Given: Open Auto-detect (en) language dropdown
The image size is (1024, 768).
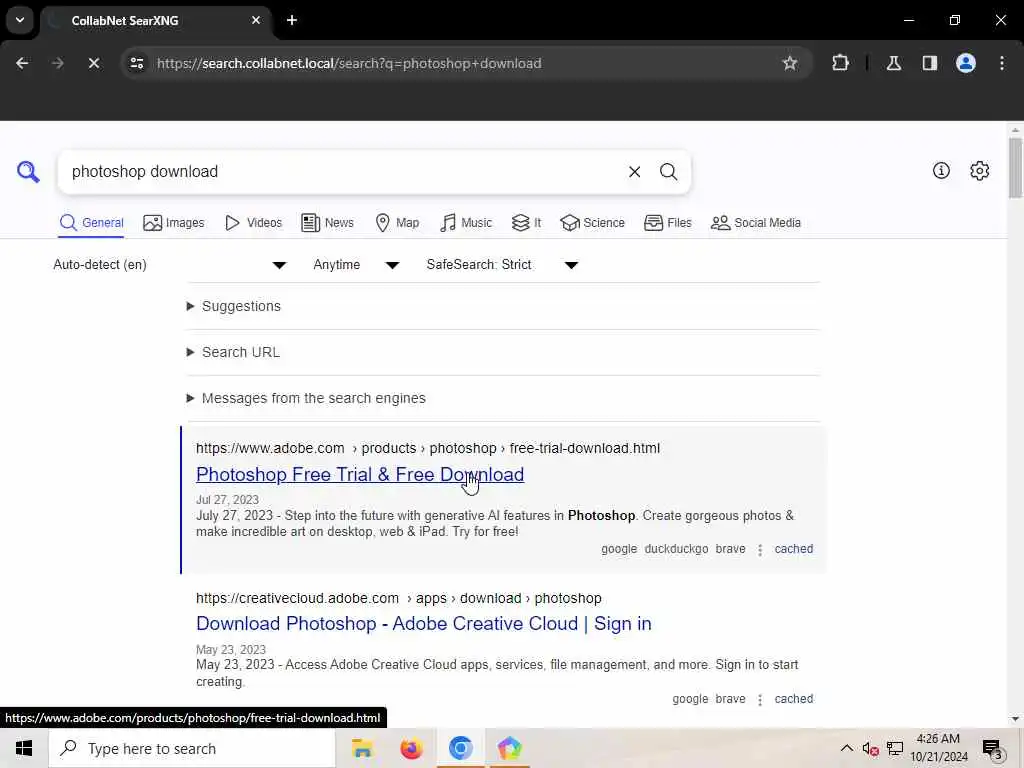Looking at the screenshot, I should 170,264.
